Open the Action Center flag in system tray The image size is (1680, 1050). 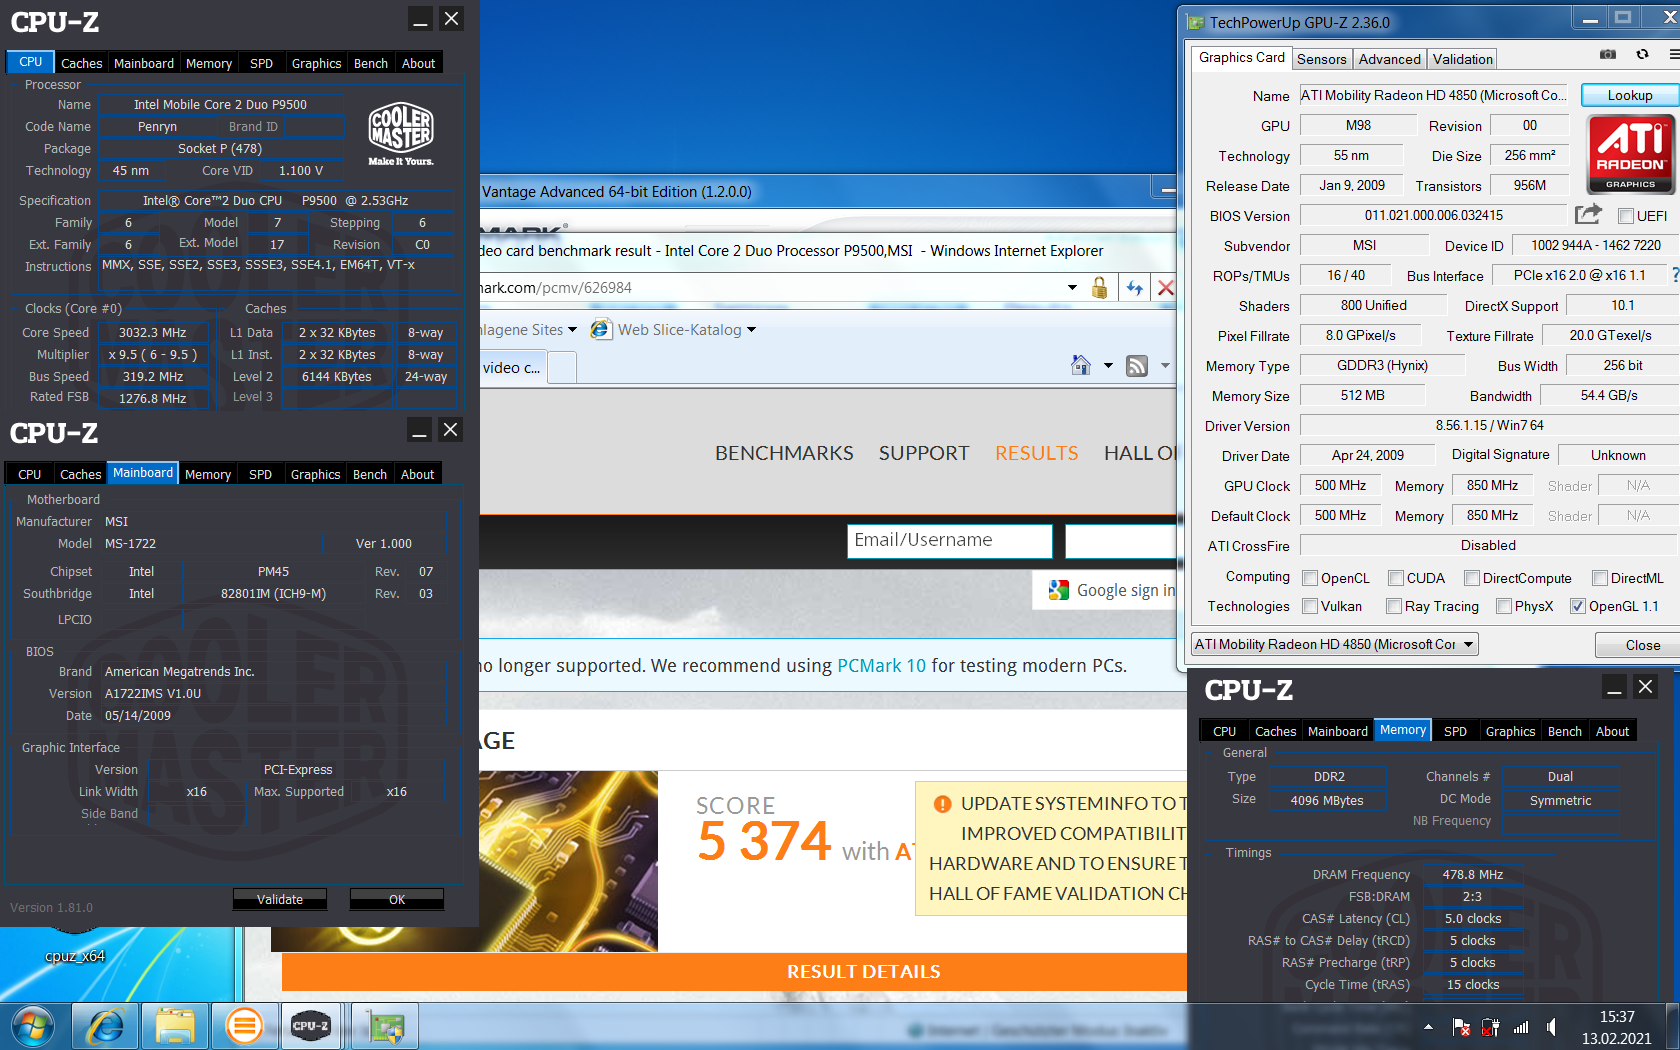1461,1027
